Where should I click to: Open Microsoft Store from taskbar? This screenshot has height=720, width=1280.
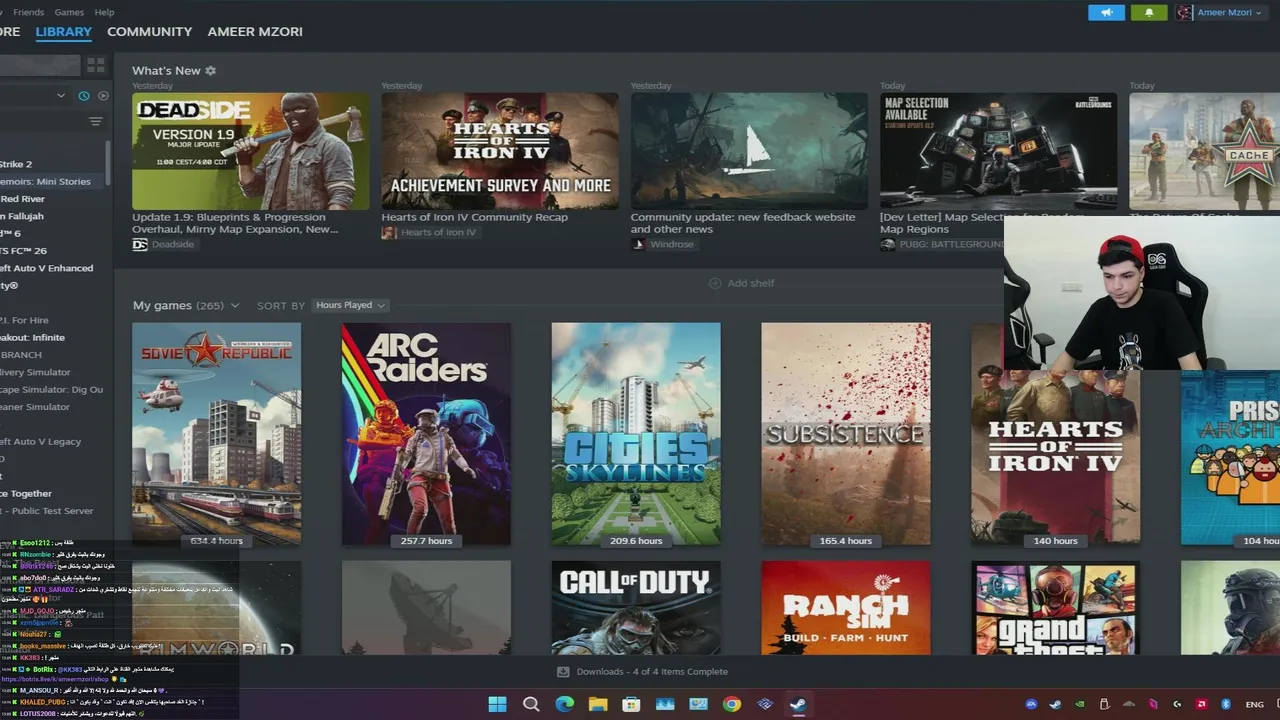click(x=631, y=704)
